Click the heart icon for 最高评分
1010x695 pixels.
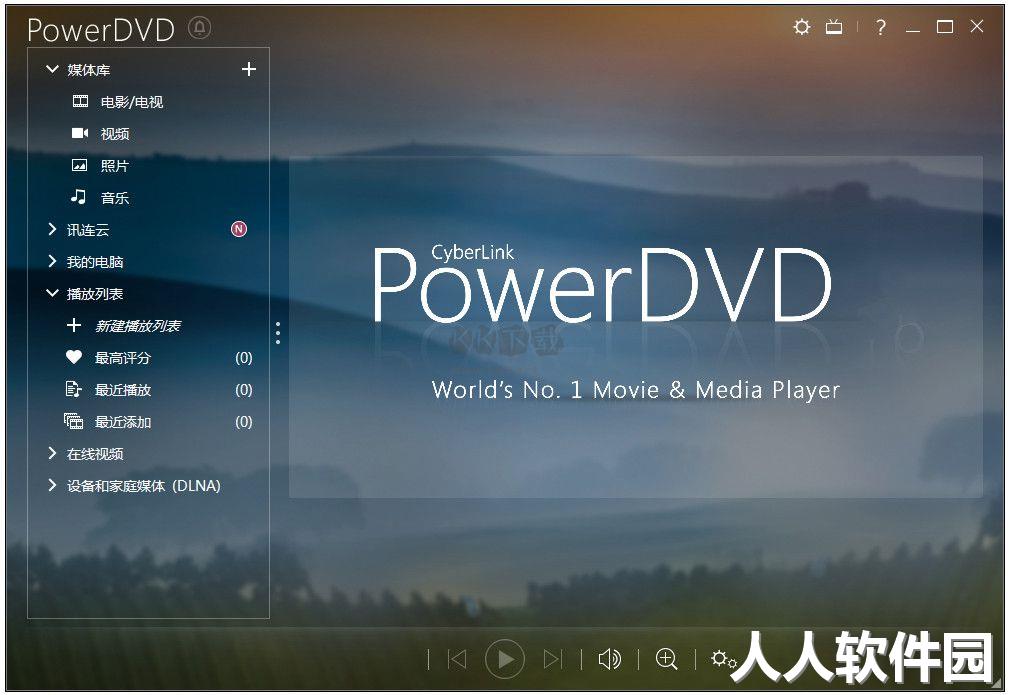[74, 357]
